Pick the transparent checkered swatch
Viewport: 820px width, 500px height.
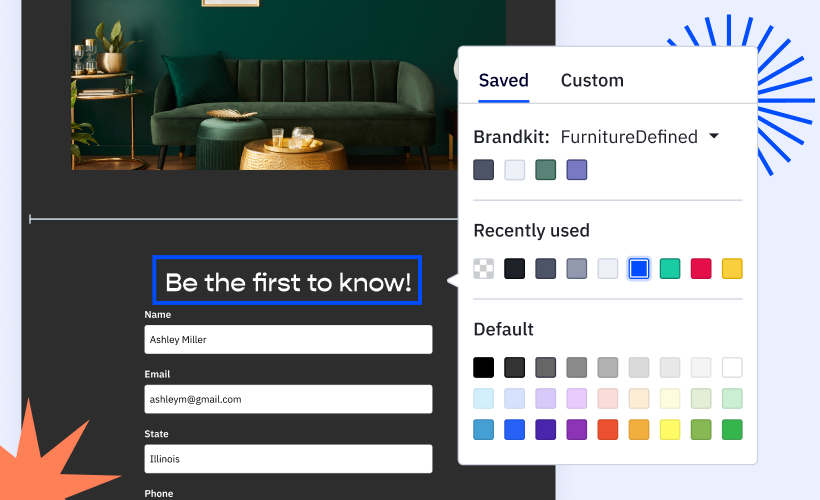[483, 268]
